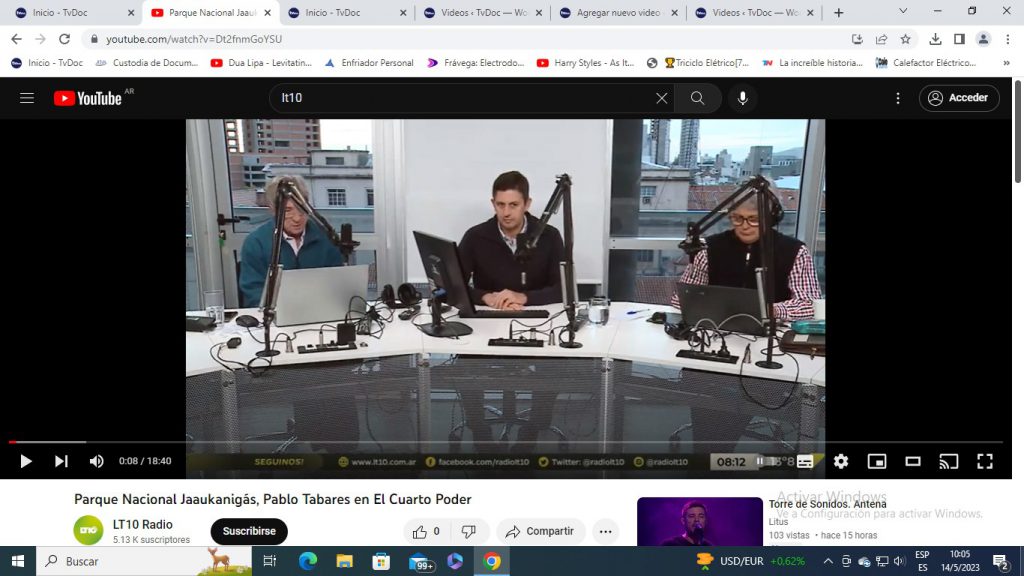Enable miniplayer mode
The width and height of the screenshot is (1024, 576).
[x=877, y=461]
